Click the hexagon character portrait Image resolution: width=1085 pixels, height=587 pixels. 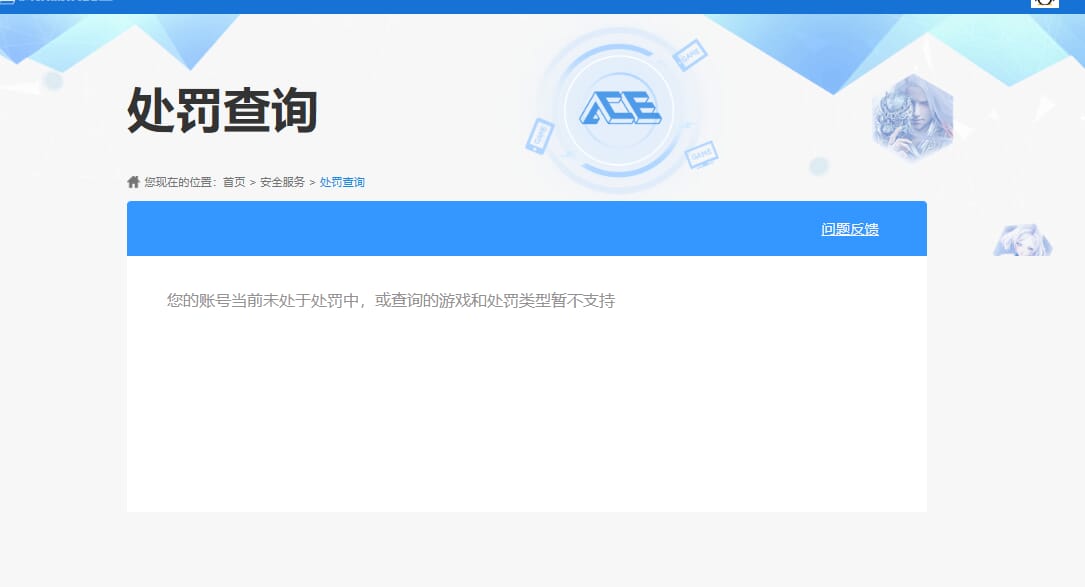[x=912, y=118]
